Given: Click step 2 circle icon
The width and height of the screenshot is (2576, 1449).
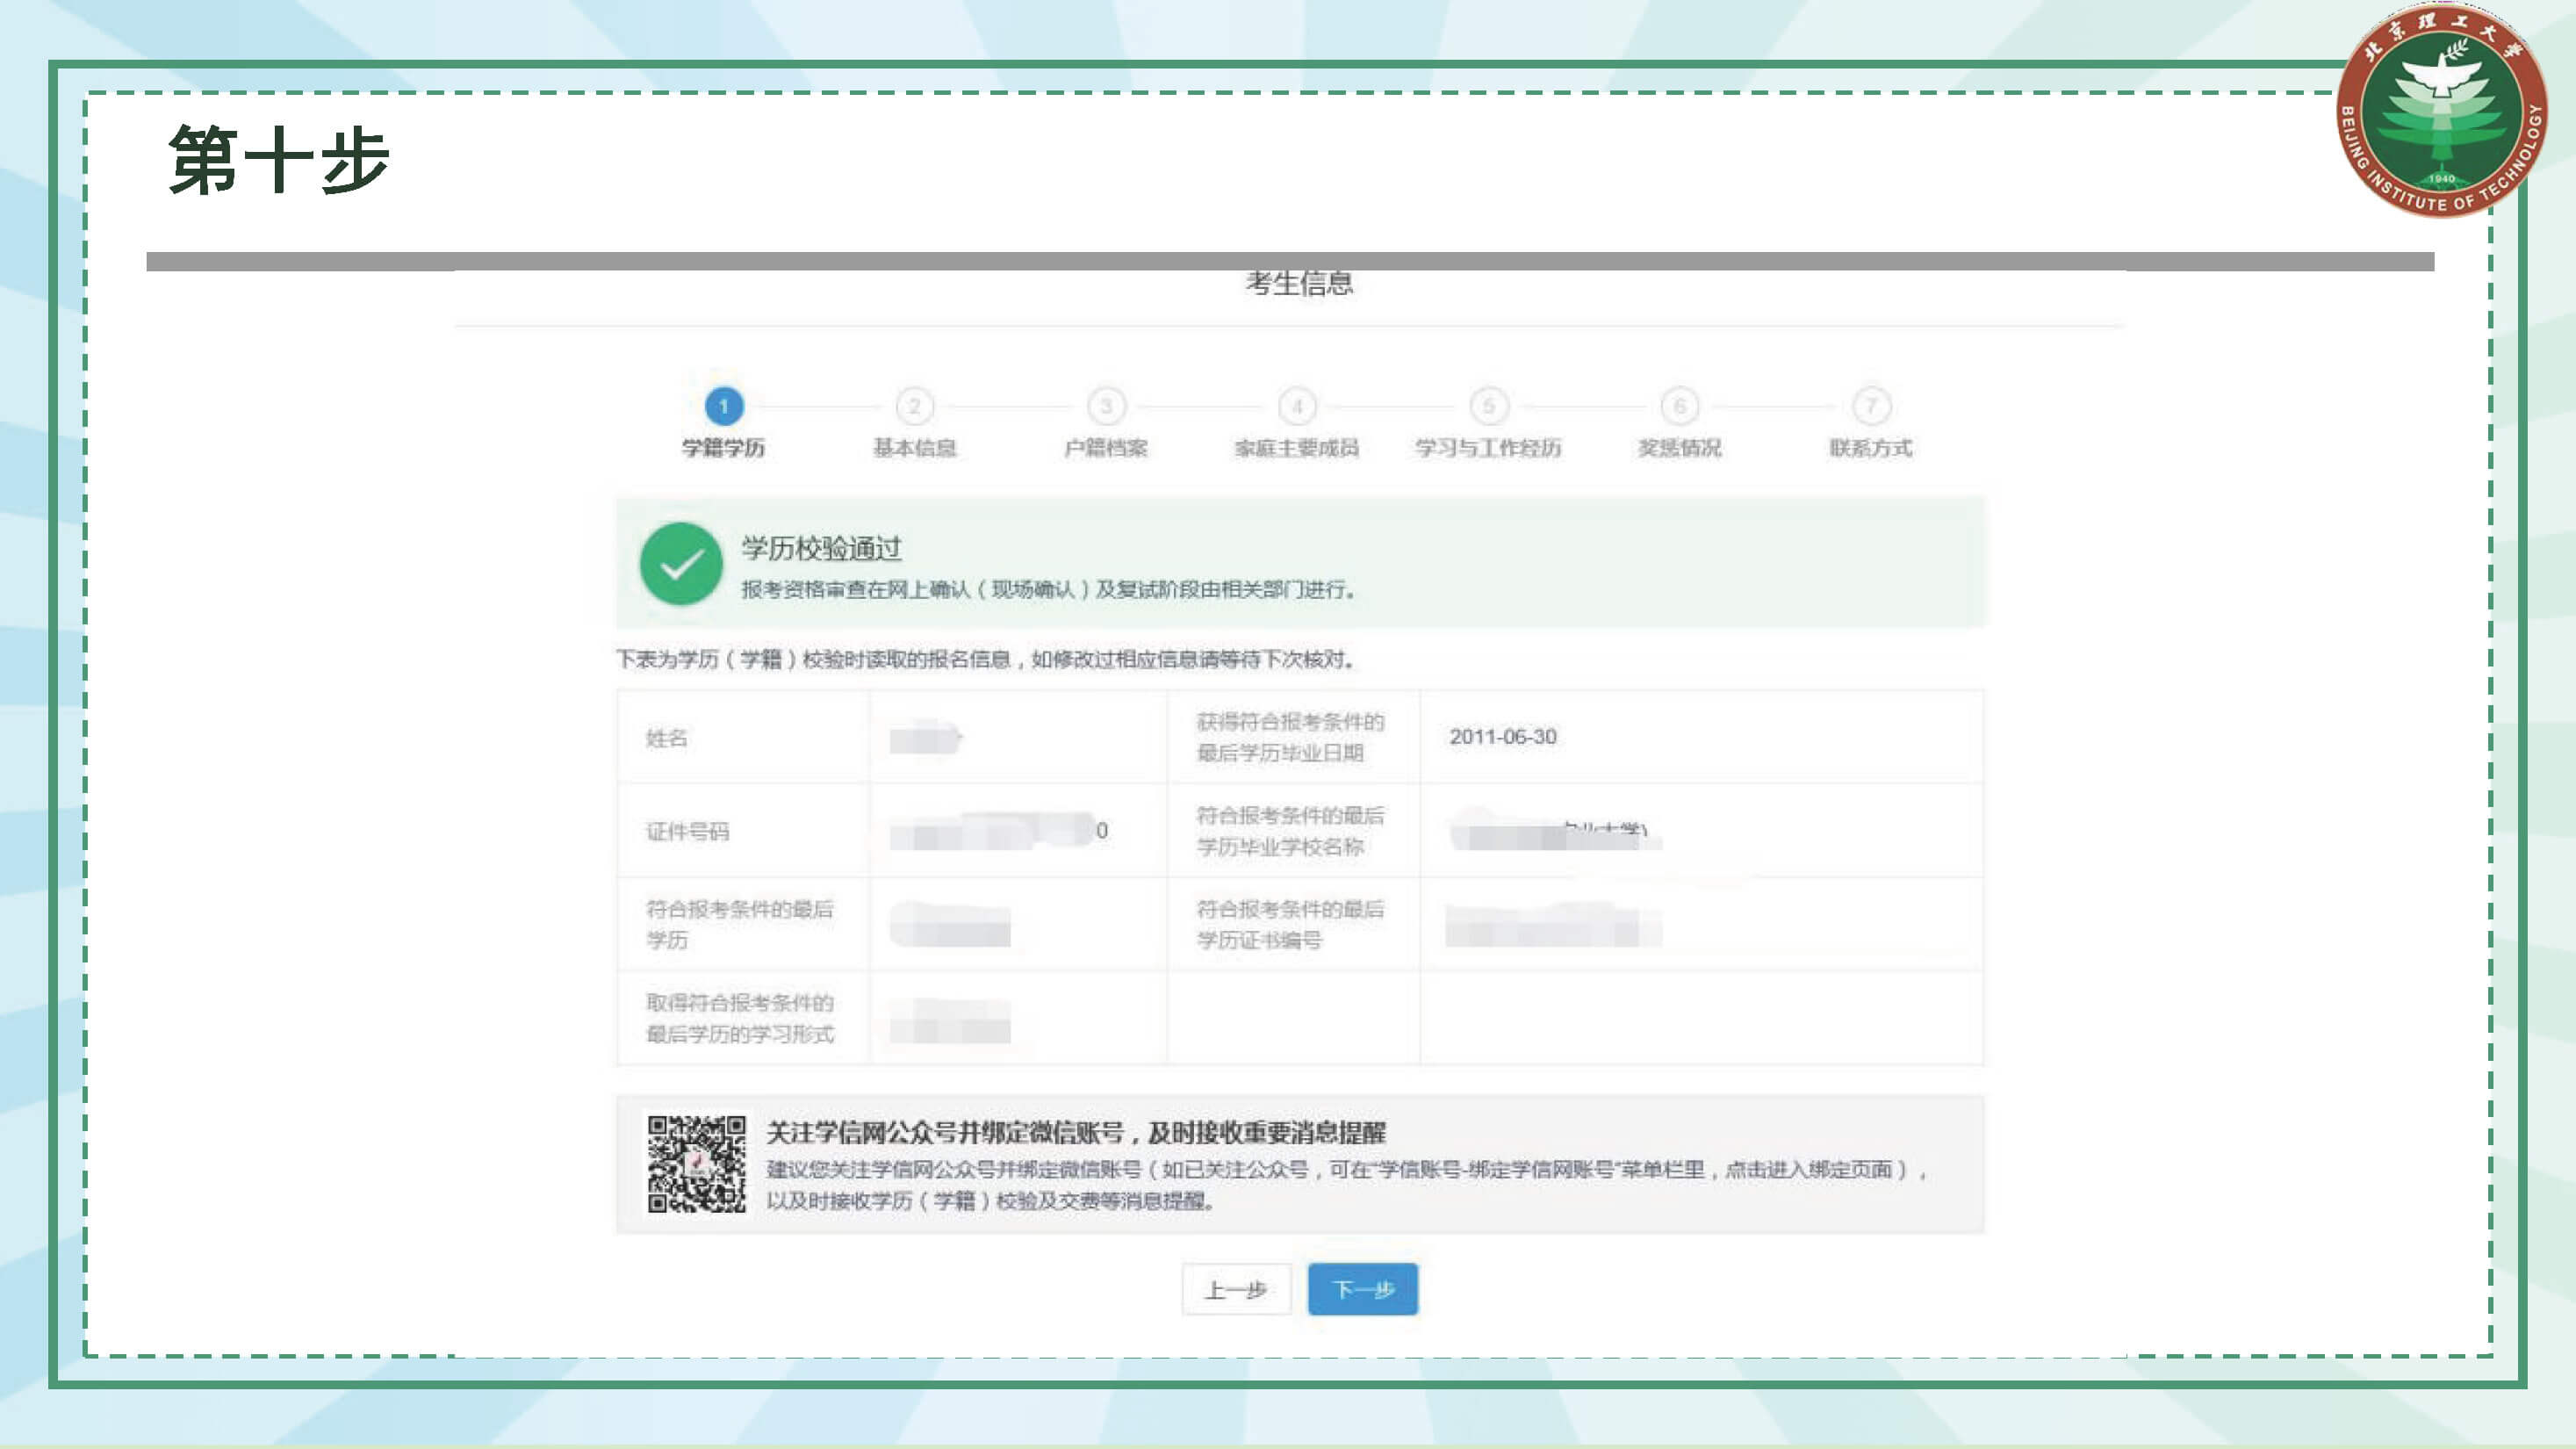Looking at the screenshot, I should [914, 406].
